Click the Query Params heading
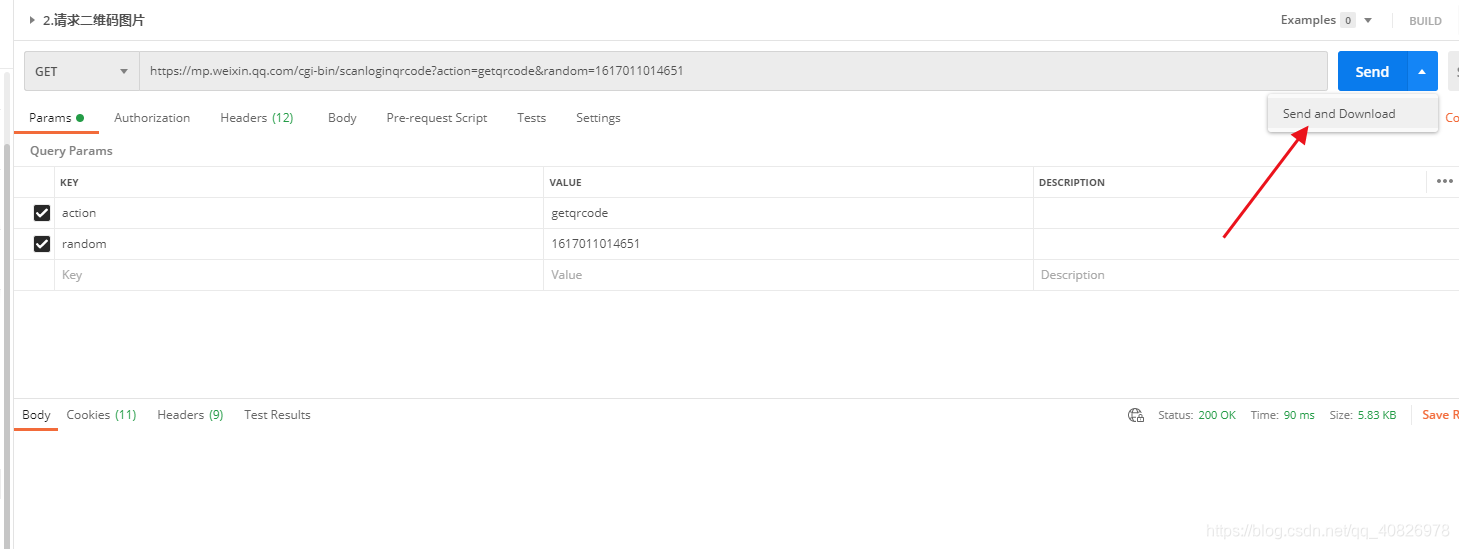The image size is (1459, 549). tap(71, 151)
